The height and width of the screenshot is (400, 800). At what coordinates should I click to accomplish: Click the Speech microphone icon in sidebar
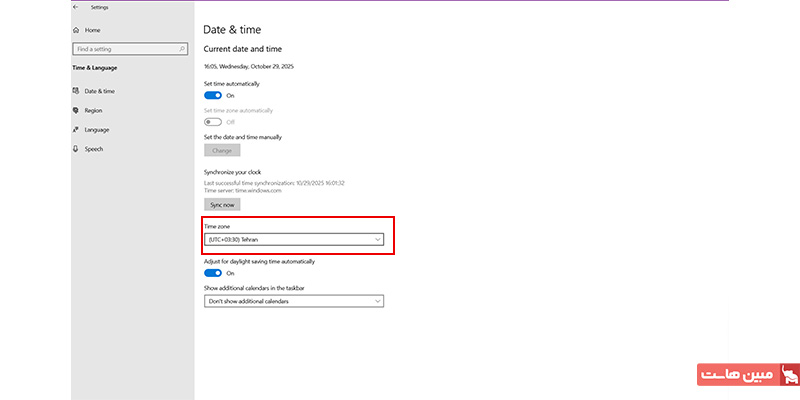[76, 149]
